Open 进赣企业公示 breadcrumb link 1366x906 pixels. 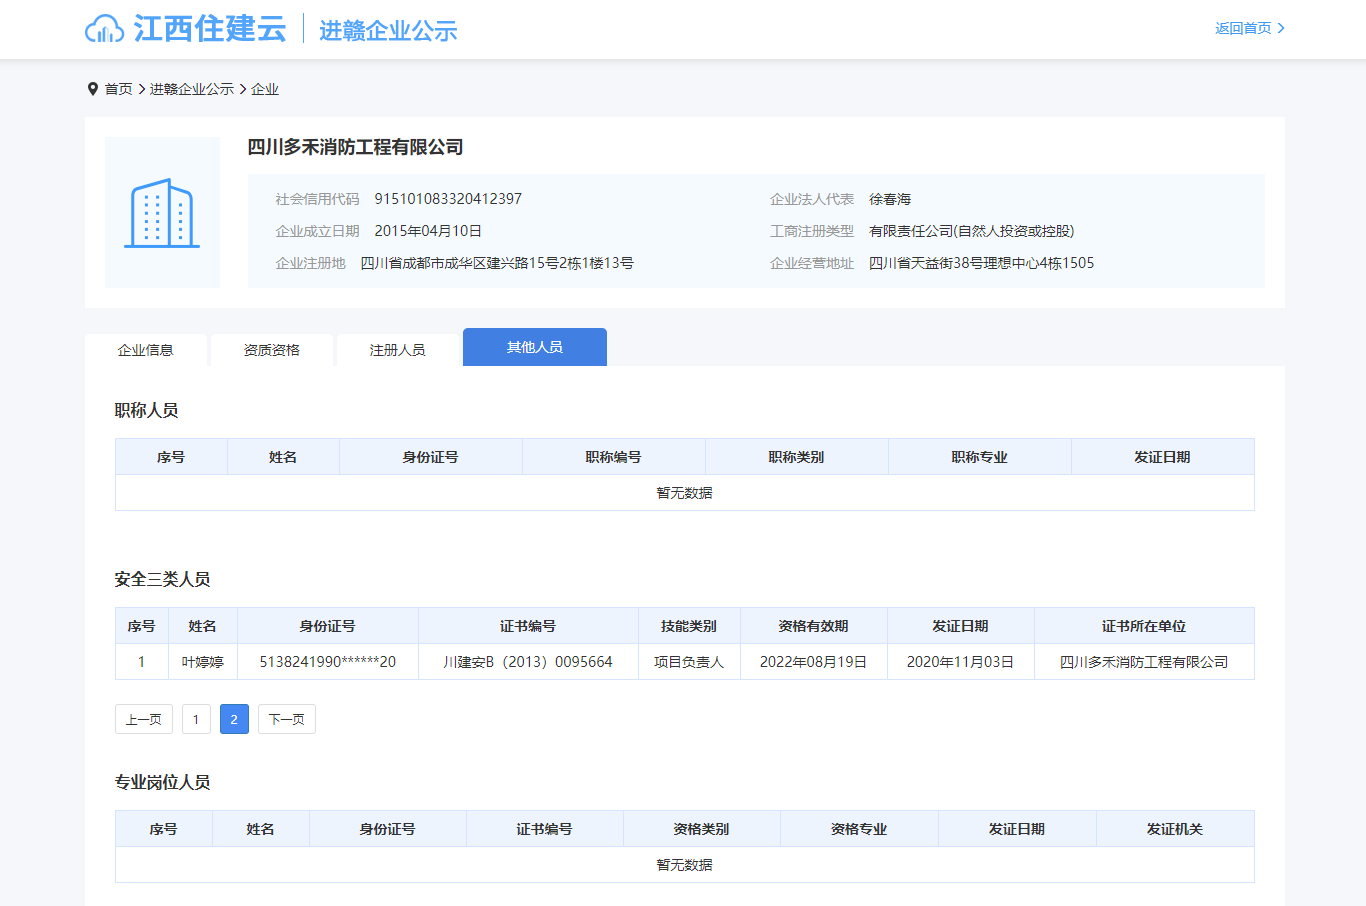tap(192, 89)
